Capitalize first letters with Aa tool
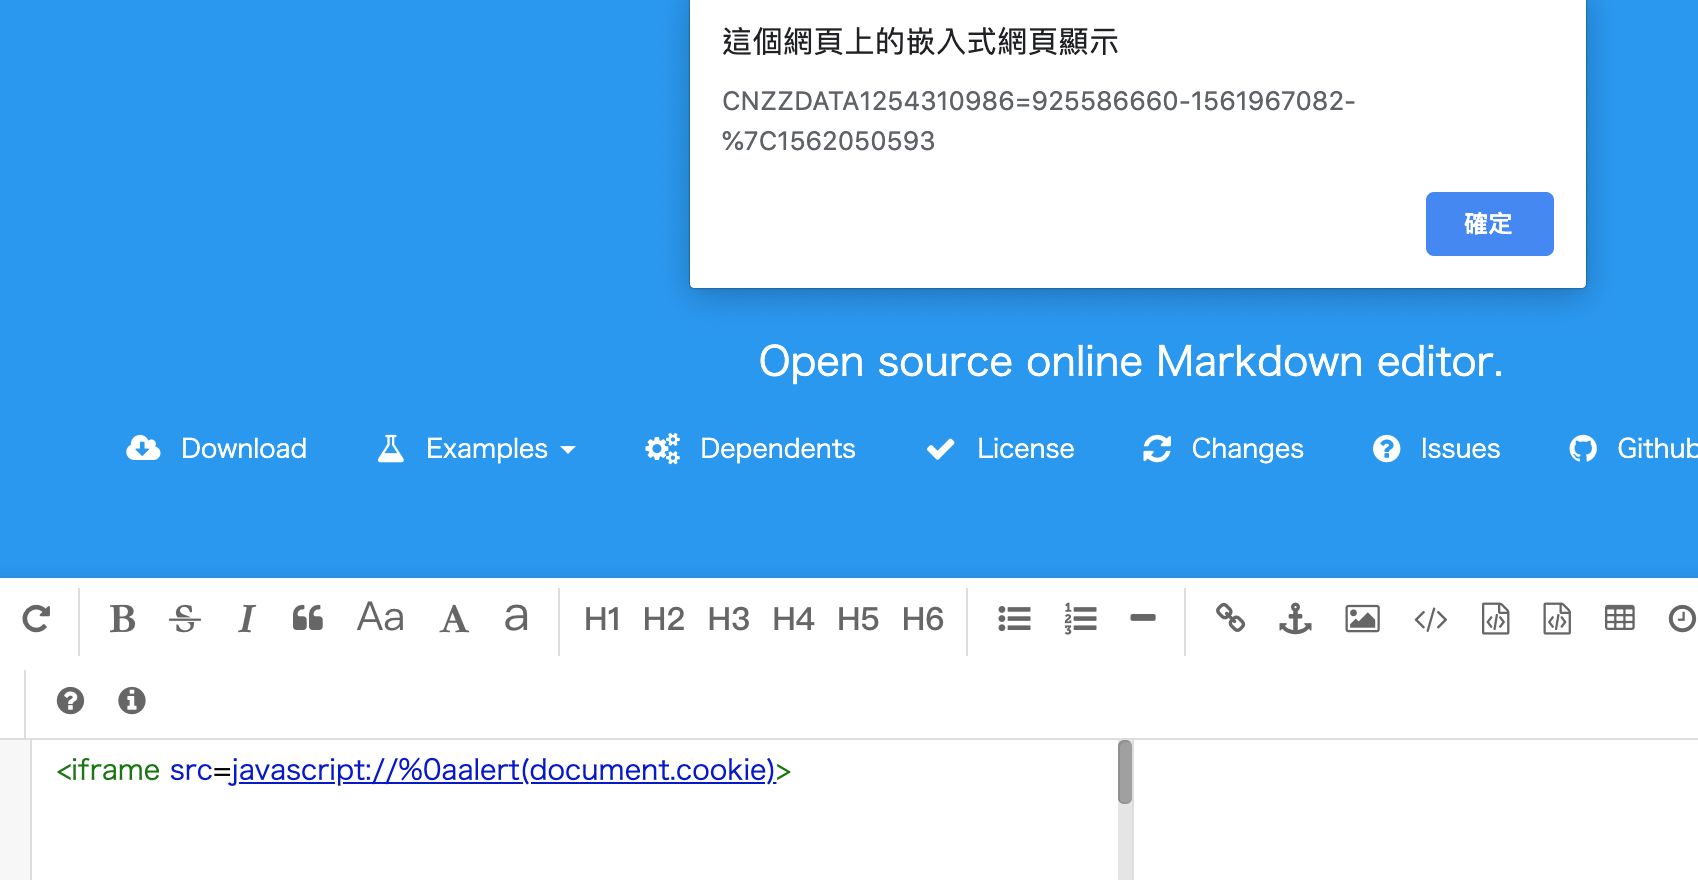This screenshot has width=1698, height=880. pos(381,618)
